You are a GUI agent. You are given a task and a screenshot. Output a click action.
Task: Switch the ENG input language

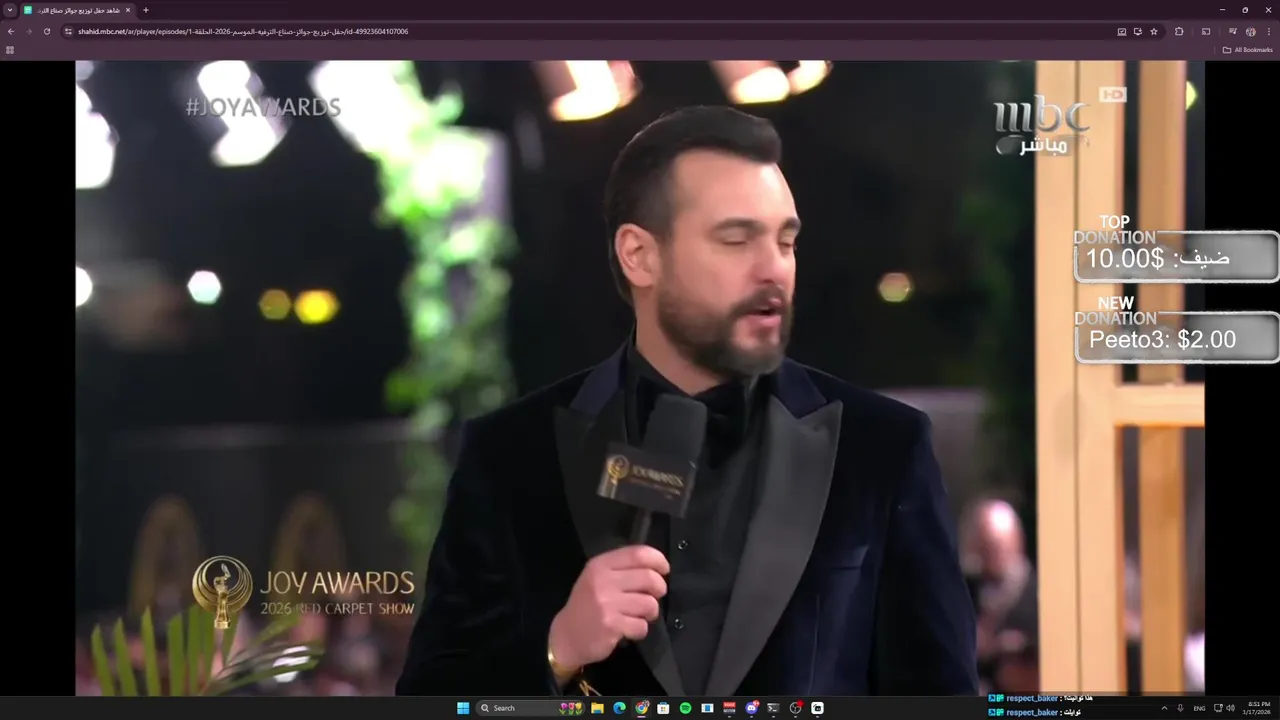[x=1199, y=708]
